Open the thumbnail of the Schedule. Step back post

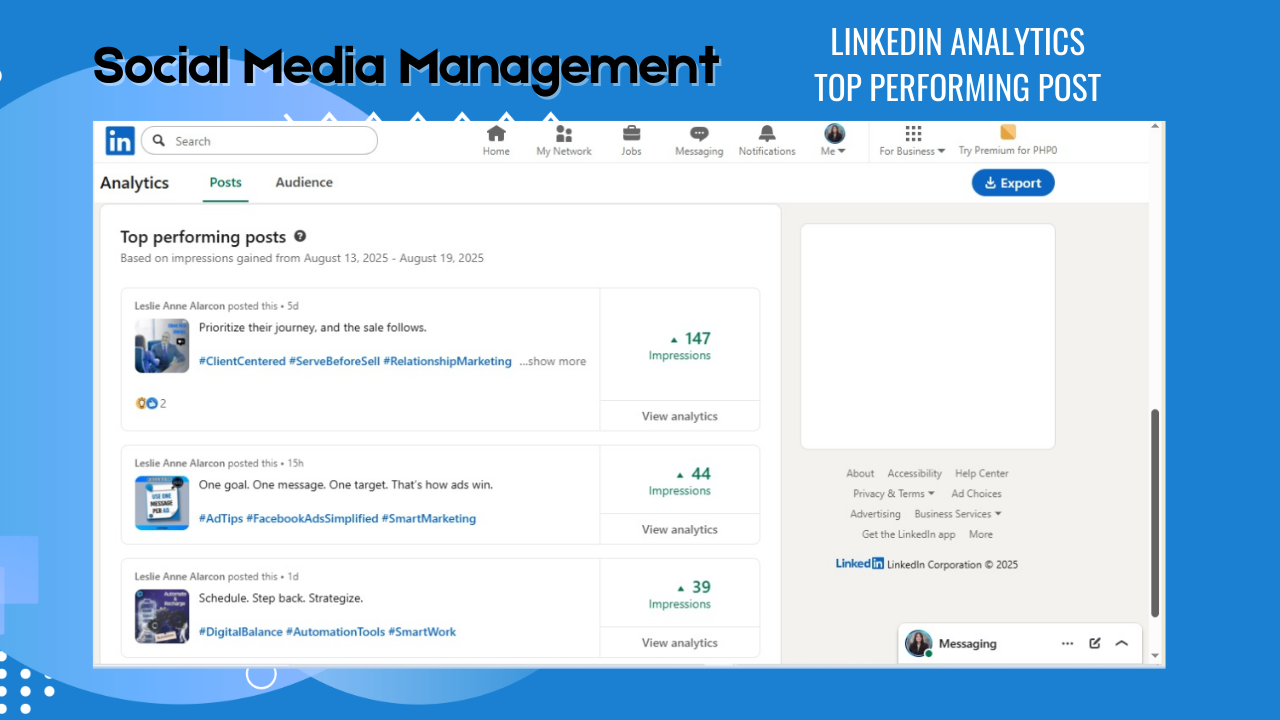[162, 616]
